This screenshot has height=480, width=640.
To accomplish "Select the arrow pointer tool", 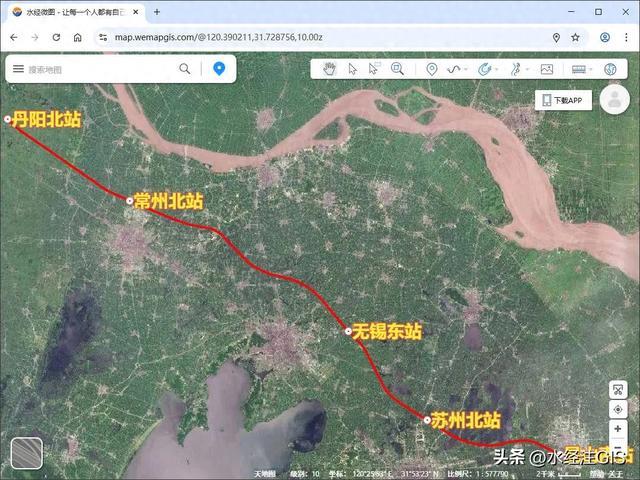I will click(353, 69).
